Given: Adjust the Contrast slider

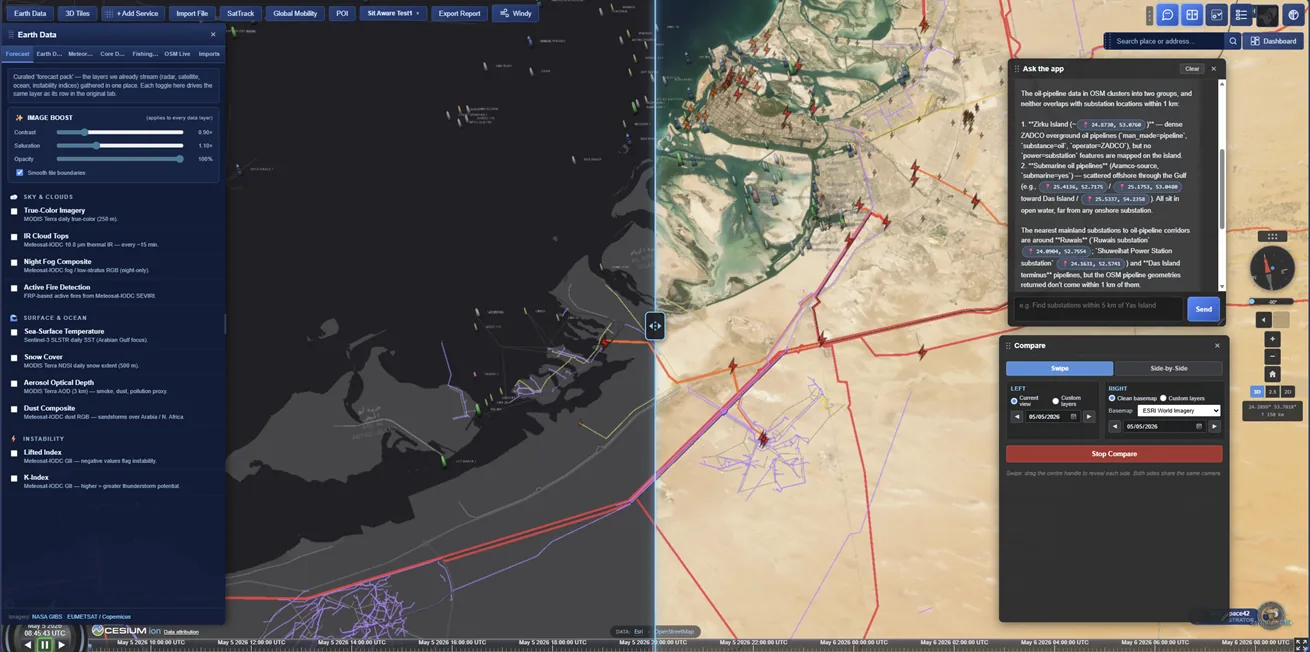Looking at the screenshot, I should (x=120, y=132).
